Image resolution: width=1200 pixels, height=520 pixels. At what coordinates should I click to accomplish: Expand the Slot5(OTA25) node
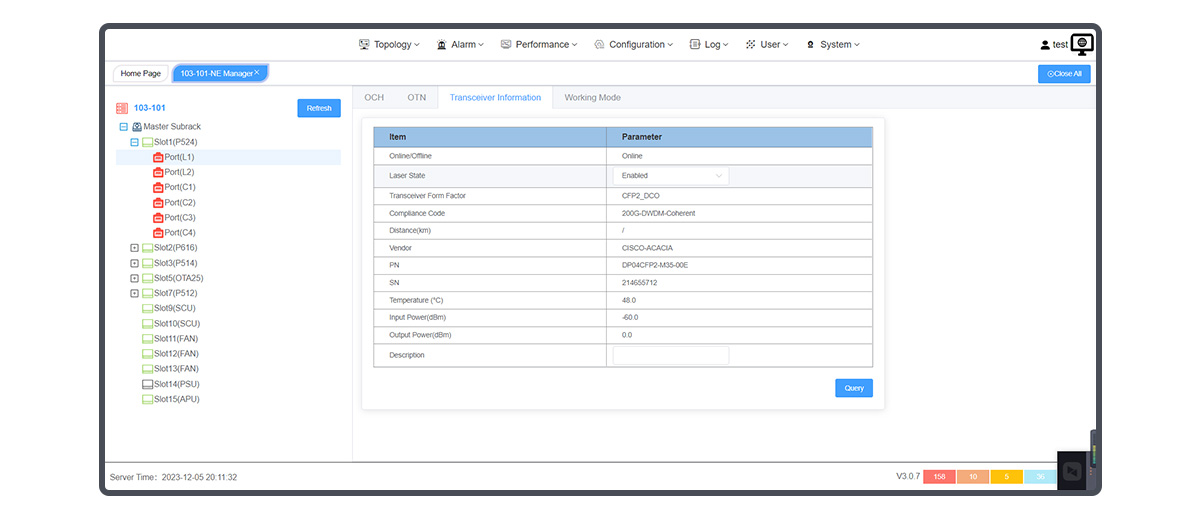click(134, 278)
